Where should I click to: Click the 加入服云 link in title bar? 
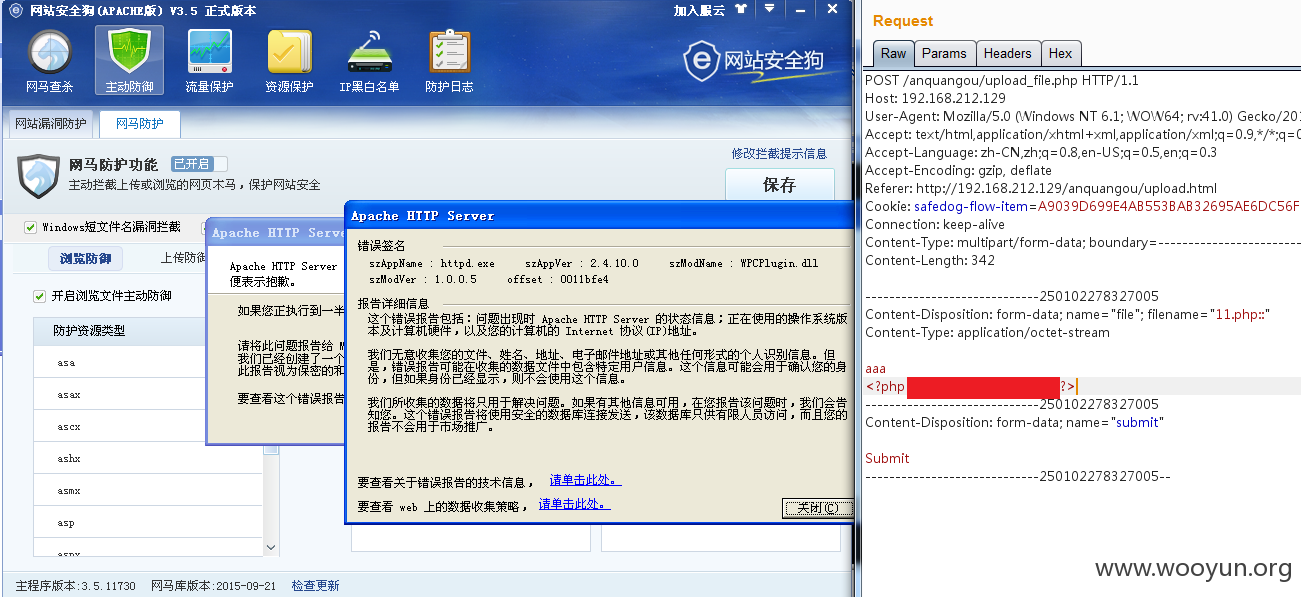click(699, 10)
